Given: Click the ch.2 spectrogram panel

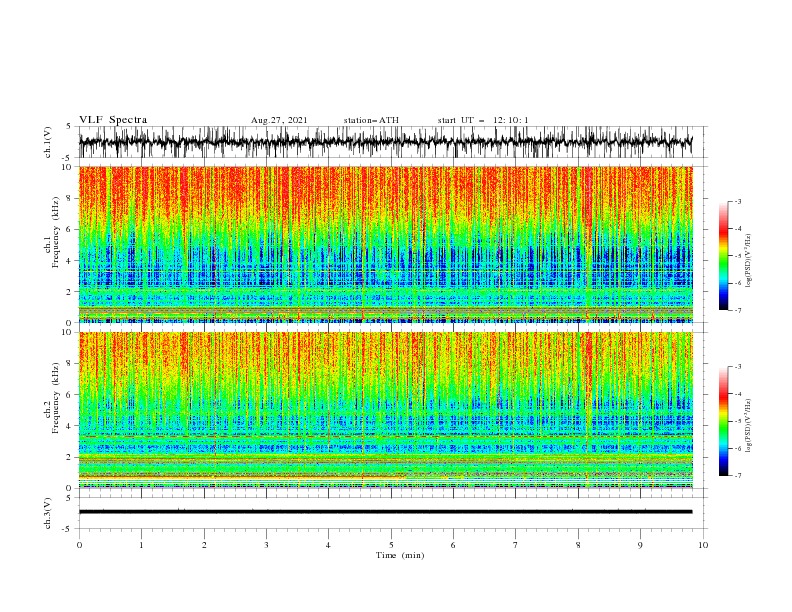Looking at the screenshot, I should pos(385,410).
